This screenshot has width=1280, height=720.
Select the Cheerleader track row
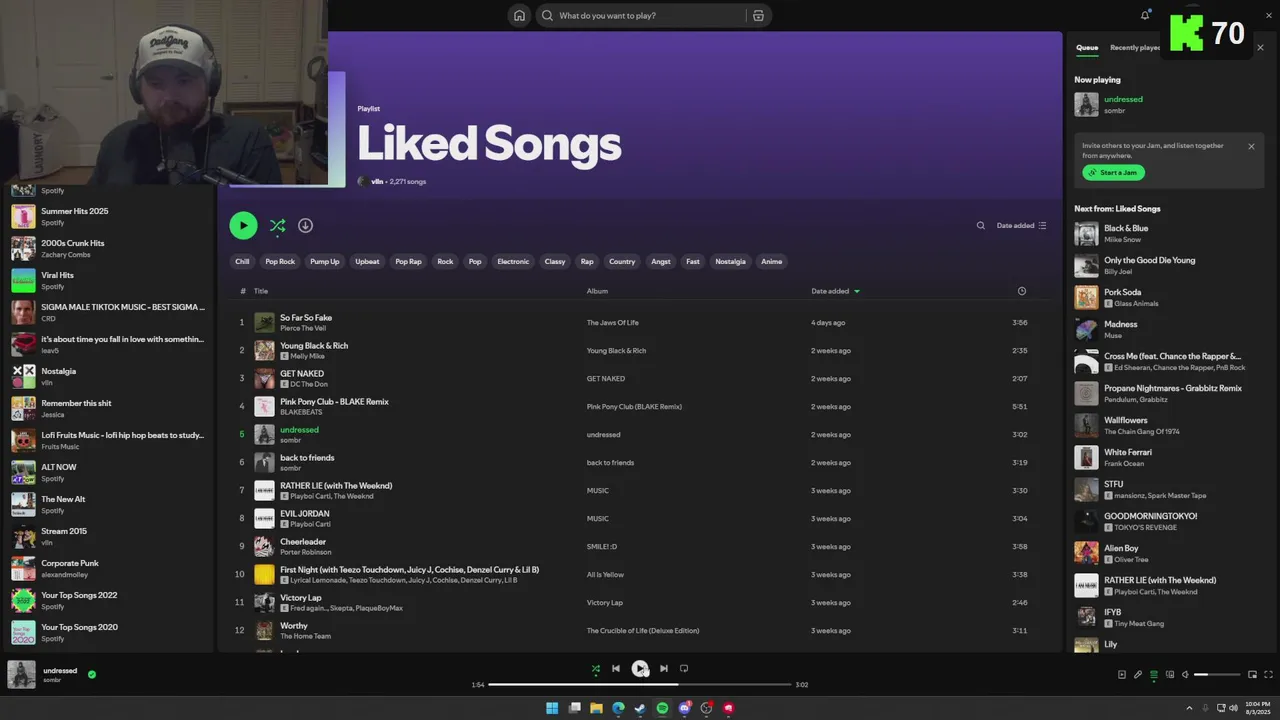click(x=640, y=546)
